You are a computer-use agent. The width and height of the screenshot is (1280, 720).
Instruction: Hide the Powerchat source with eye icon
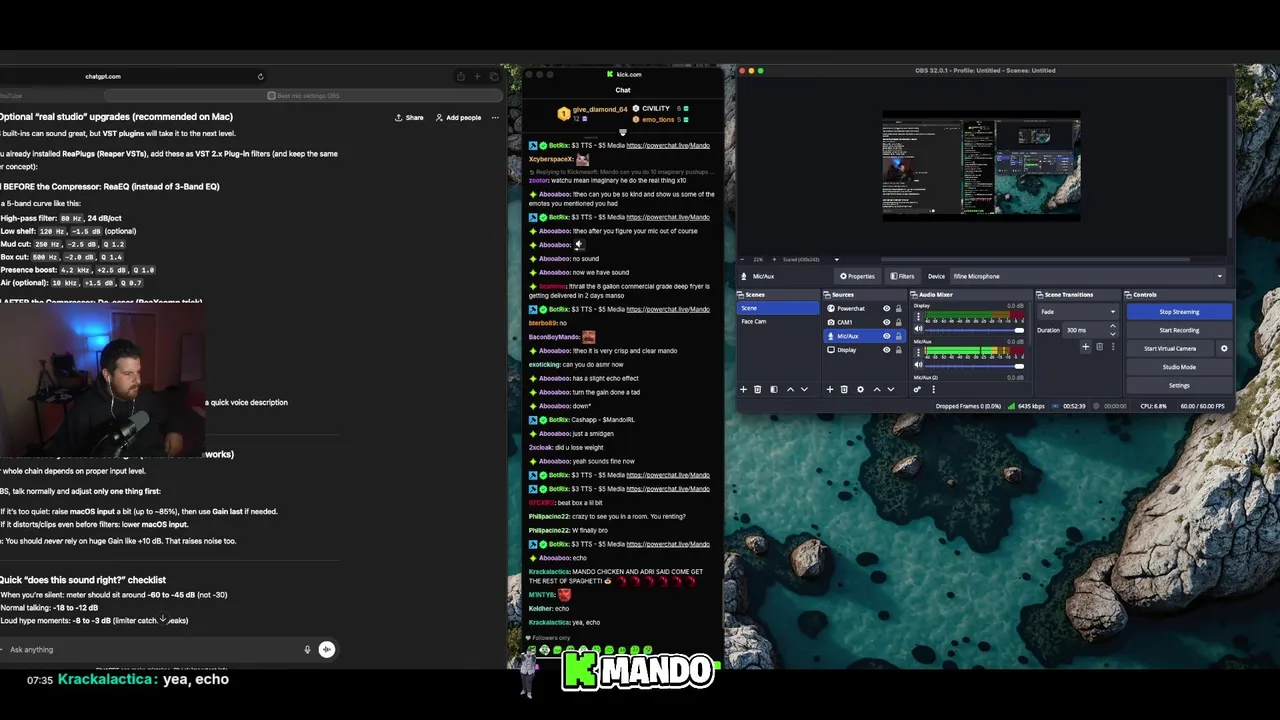click(x=886, y=308)
